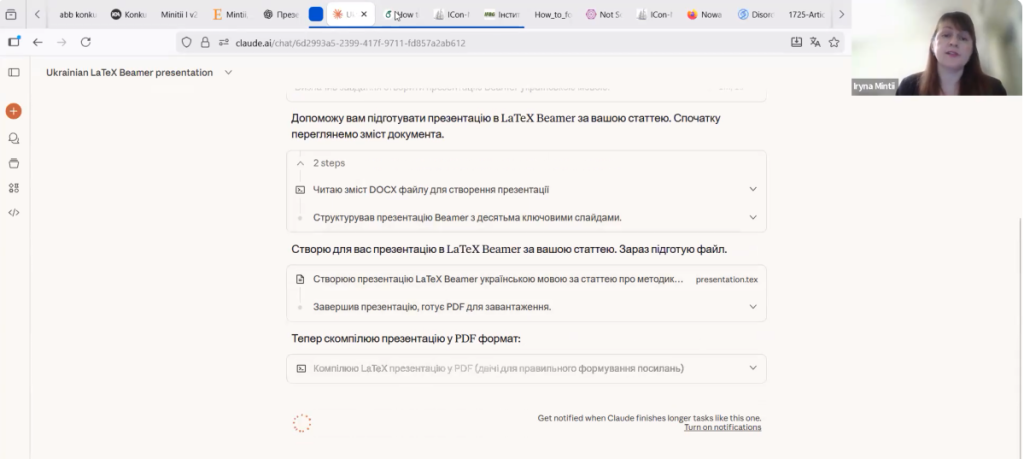Click the "Turn on notifications" link
This screenshot has width=1024, height=459.
(722, 427)
